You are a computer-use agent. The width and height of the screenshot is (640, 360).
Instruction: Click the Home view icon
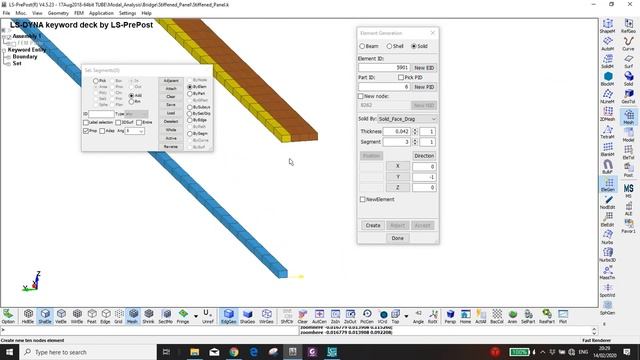(x=465, y=316)
